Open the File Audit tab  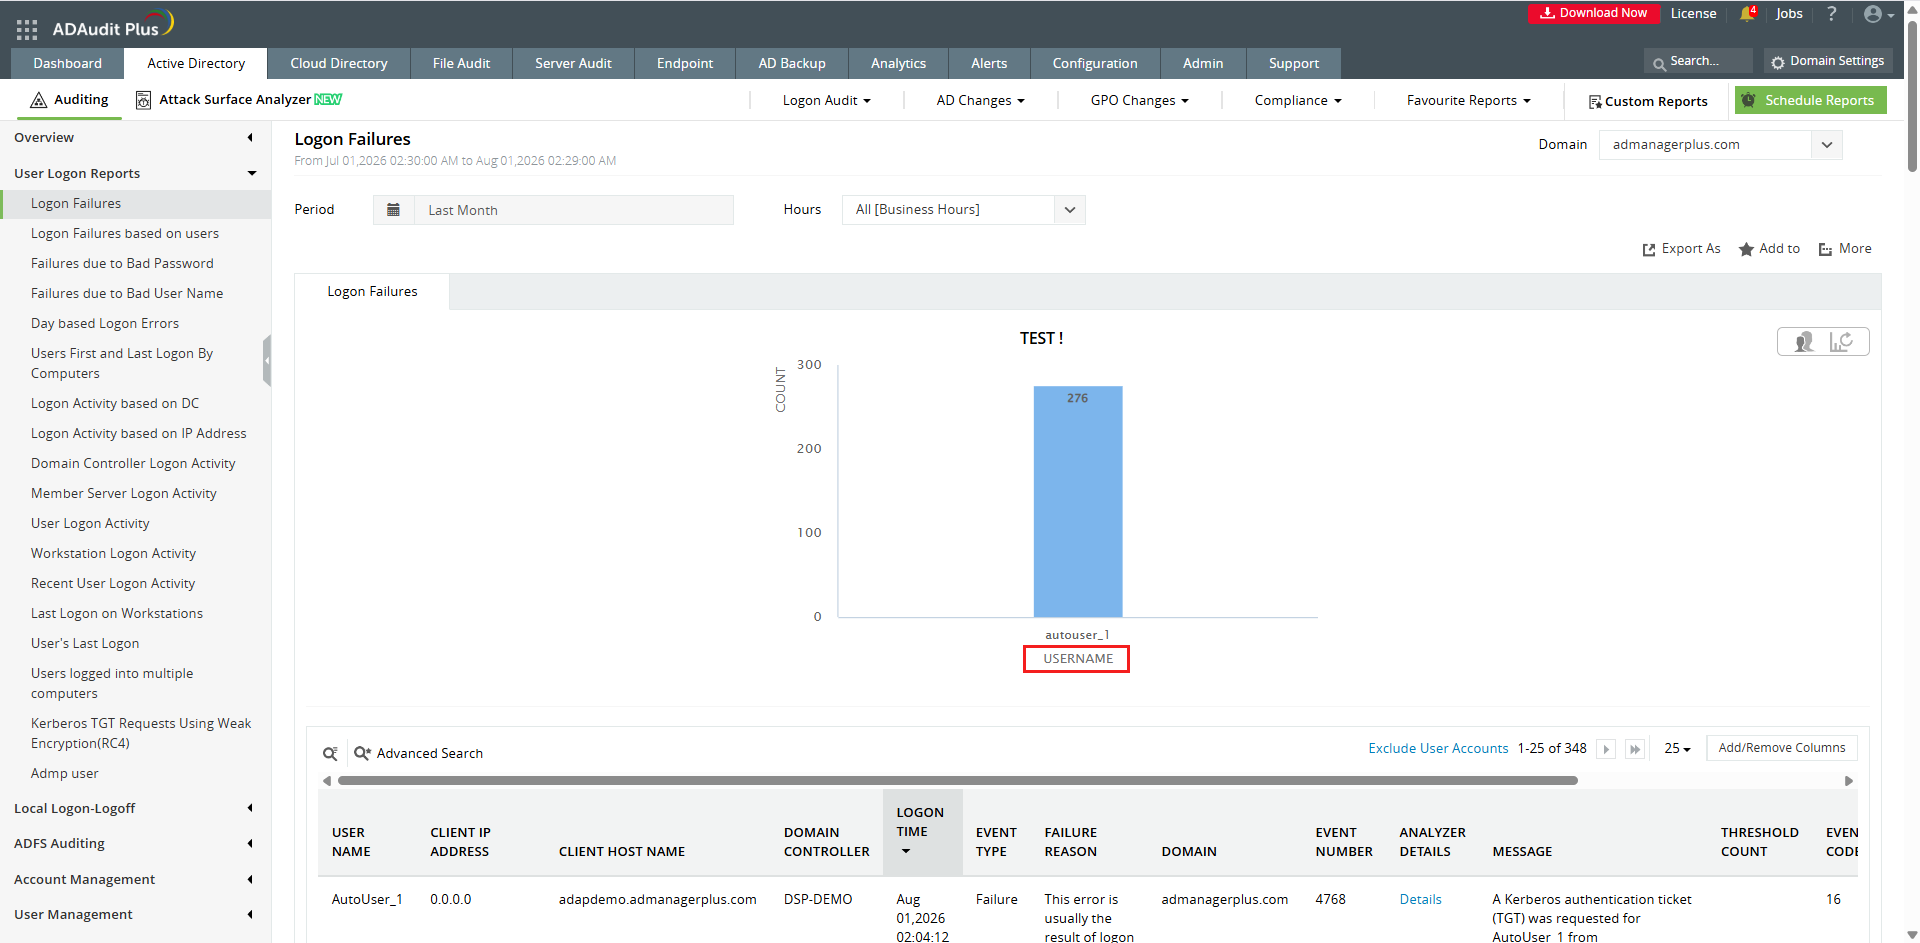[x=461, y=63]
